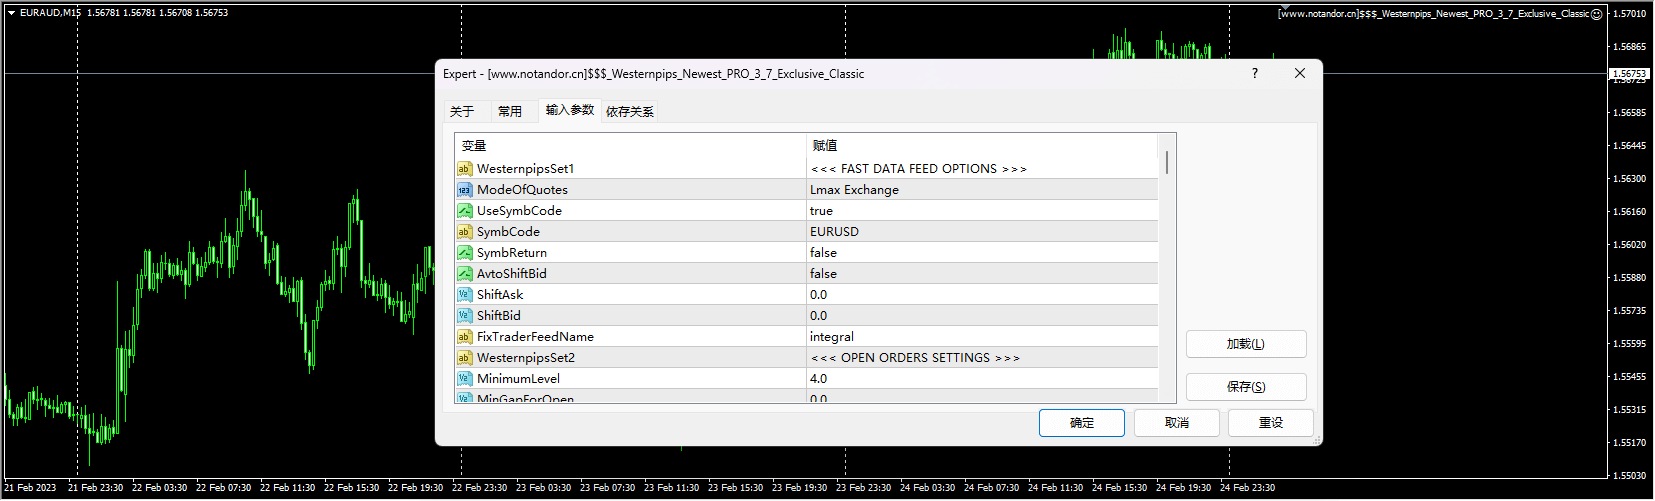
Task: Select the boolean icon beside UseSymbCode
Action: (464, 211)
